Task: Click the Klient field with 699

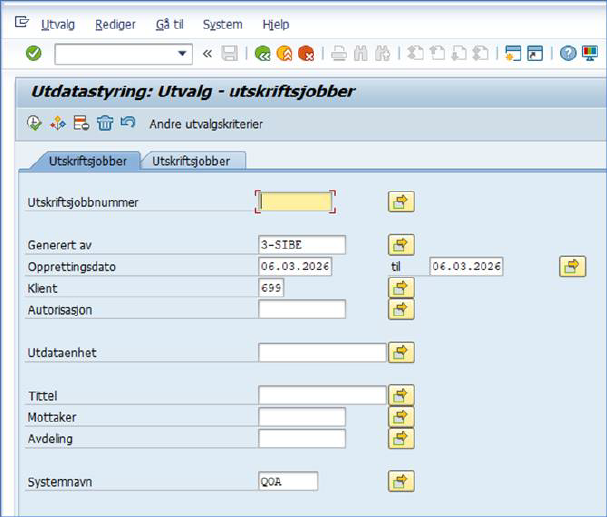Action: pyautogui.click(x=271, y=288)
